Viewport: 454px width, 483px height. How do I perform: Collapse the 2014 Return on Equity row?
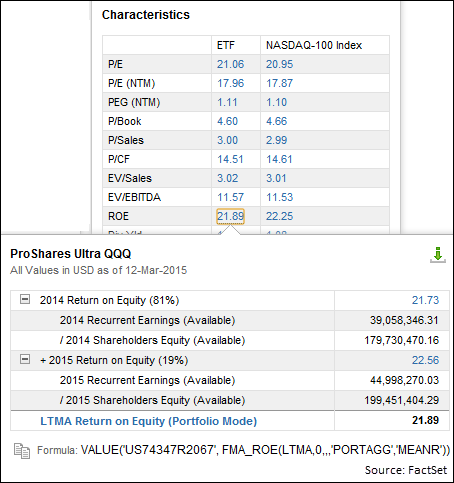click(25, 299)
